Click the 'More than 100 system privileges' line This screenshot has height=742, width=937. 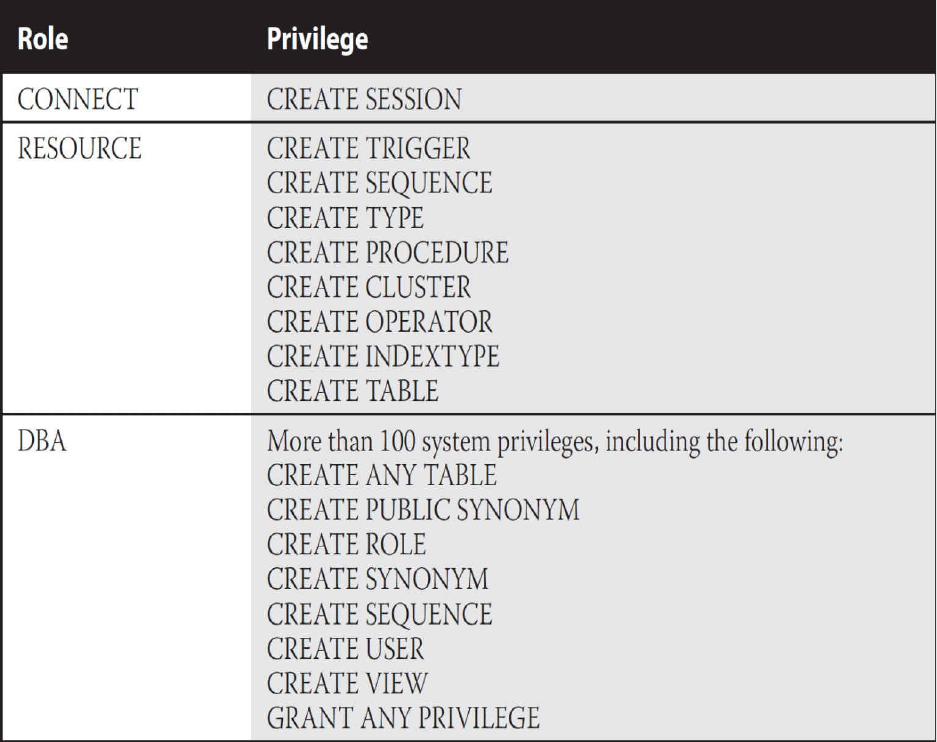point(555,442)
